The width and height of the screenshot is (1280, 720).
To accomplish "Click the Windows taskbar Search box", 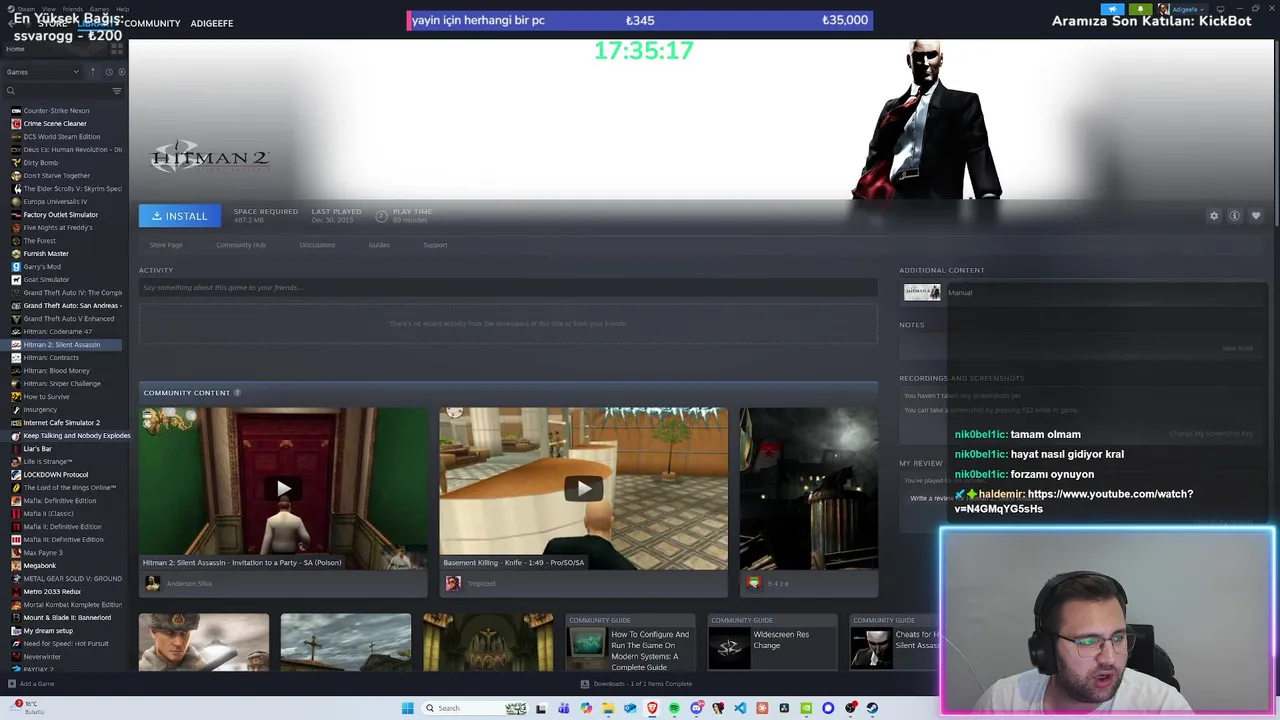I will click(475, 708).
